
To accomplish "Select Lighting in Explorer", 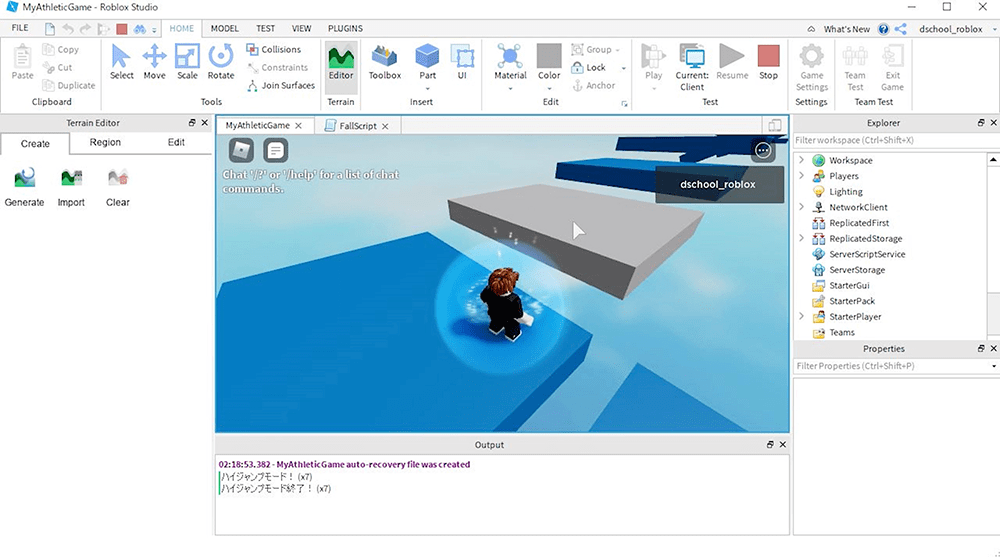I will [846, 191].
